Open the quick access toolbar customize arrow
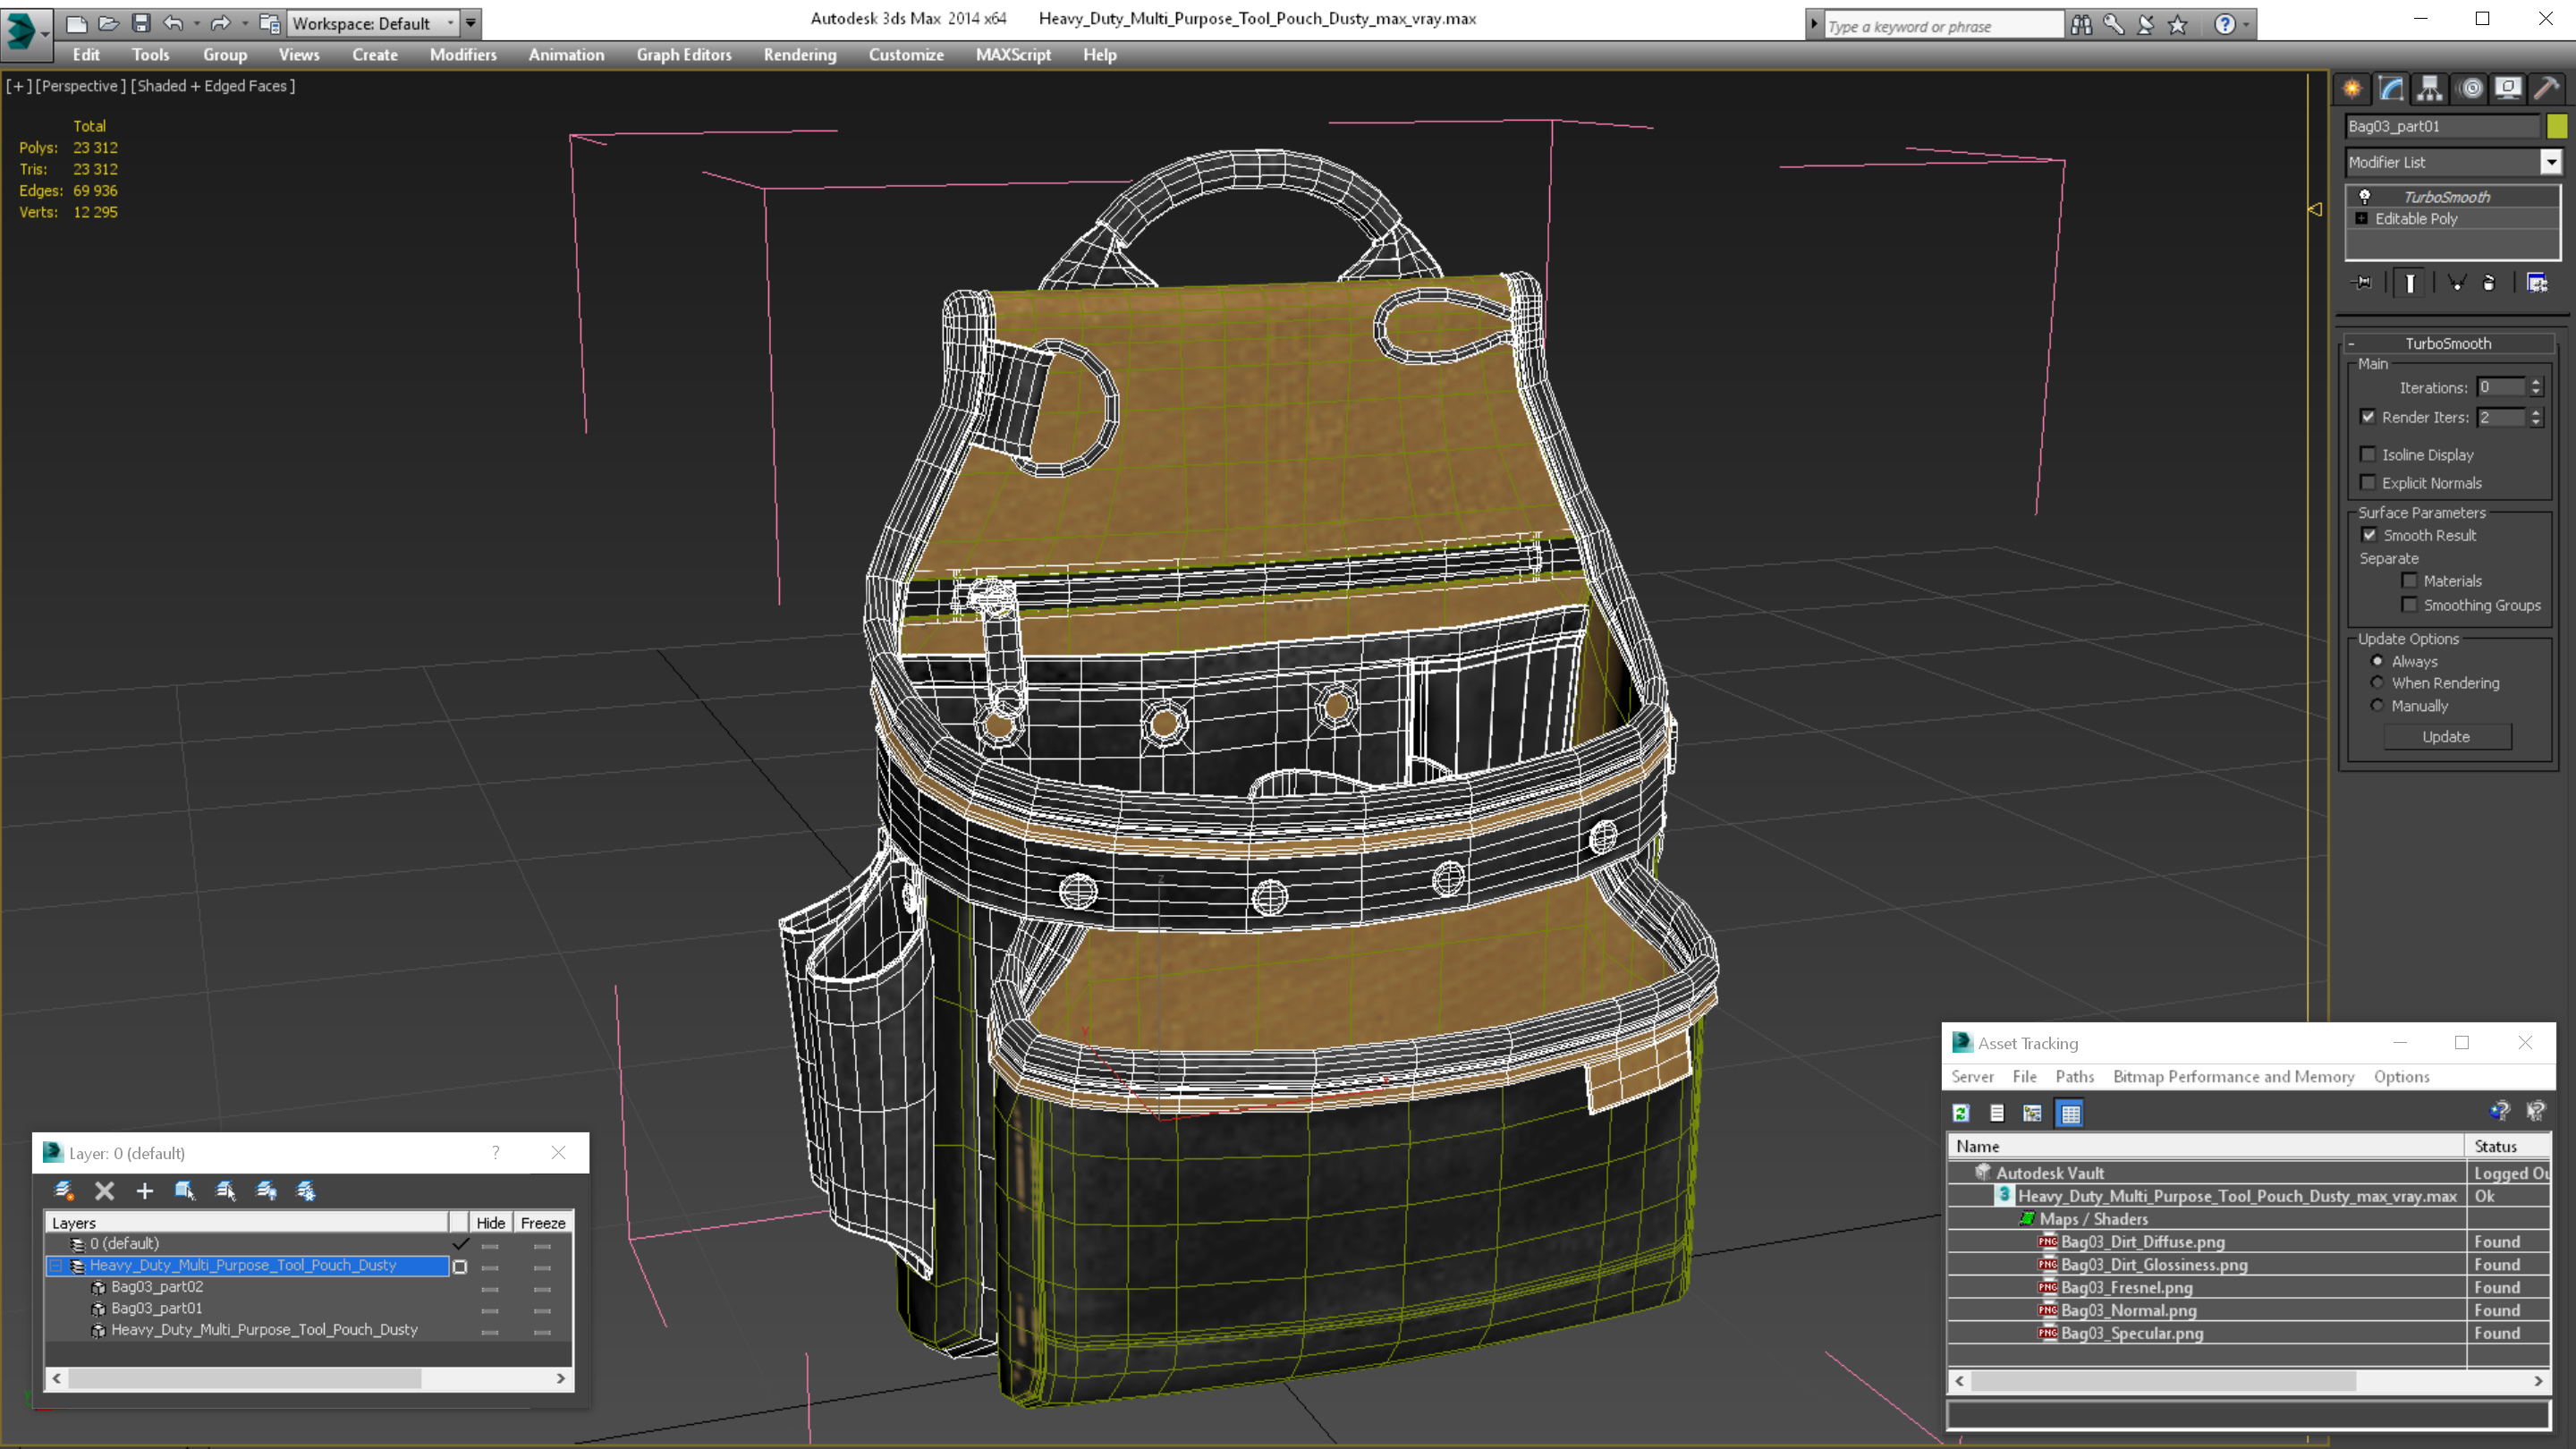 click(470, 23)
